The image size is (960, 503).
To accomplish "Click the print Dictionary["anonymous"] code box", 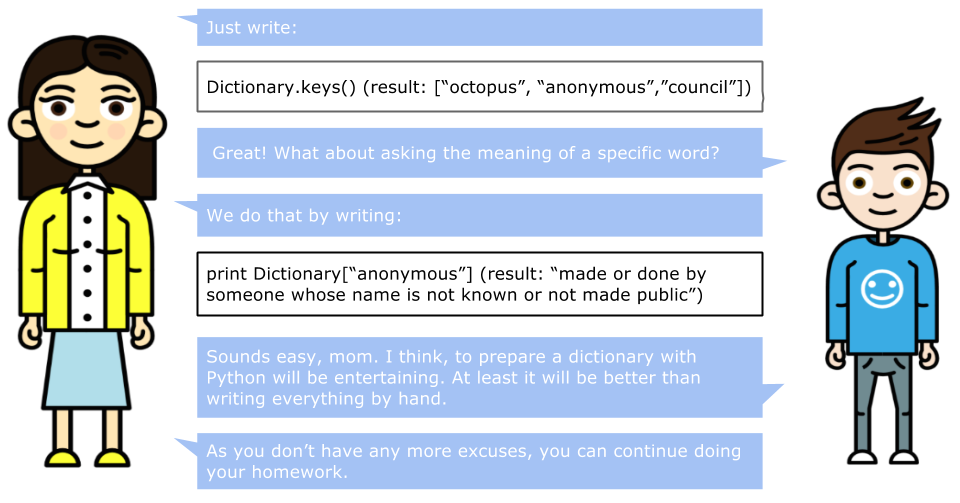I will click(x=480, y=284).
